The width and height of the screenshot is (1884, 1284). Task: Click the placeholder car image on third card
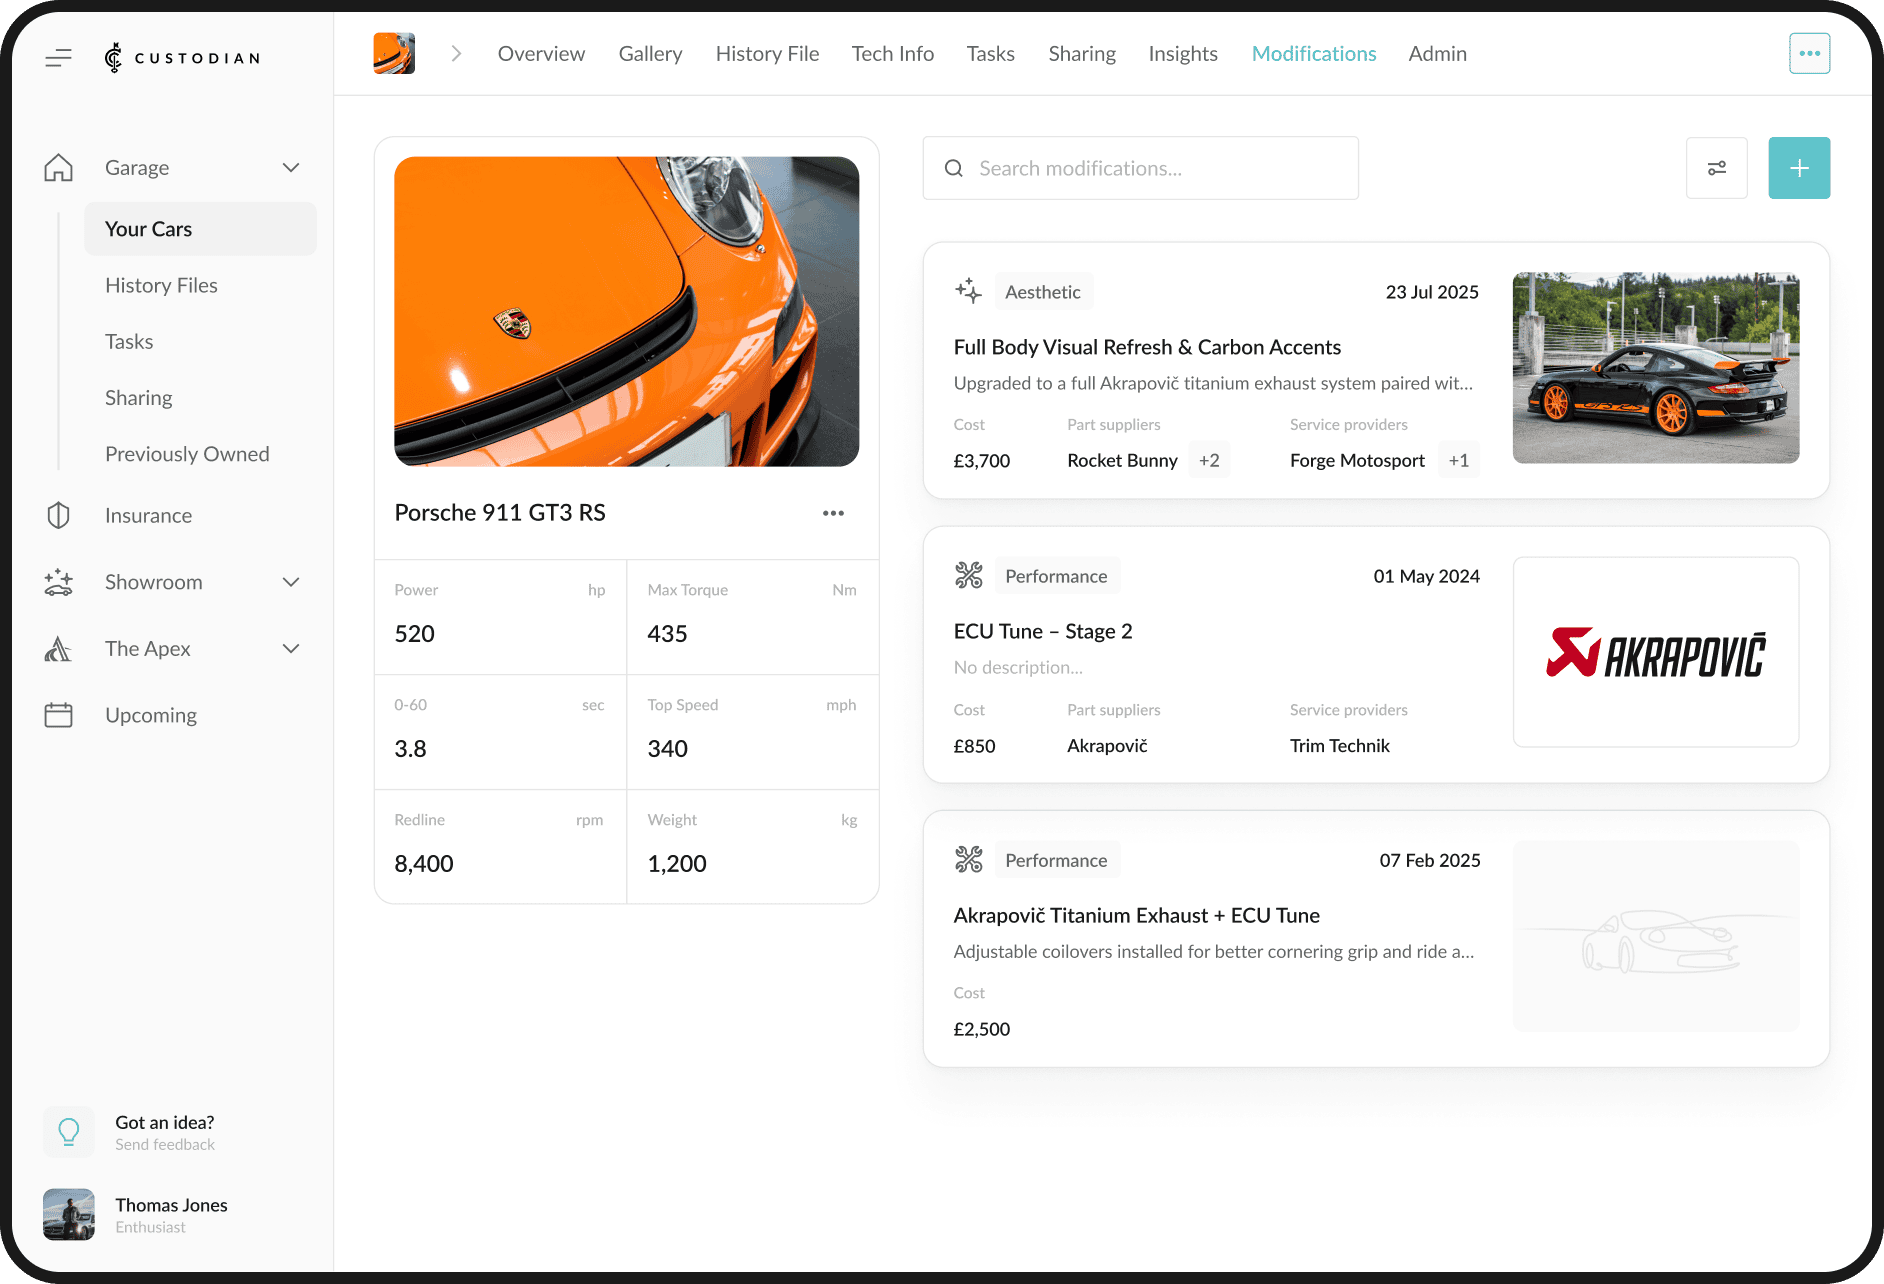[x=1655, y=936]
